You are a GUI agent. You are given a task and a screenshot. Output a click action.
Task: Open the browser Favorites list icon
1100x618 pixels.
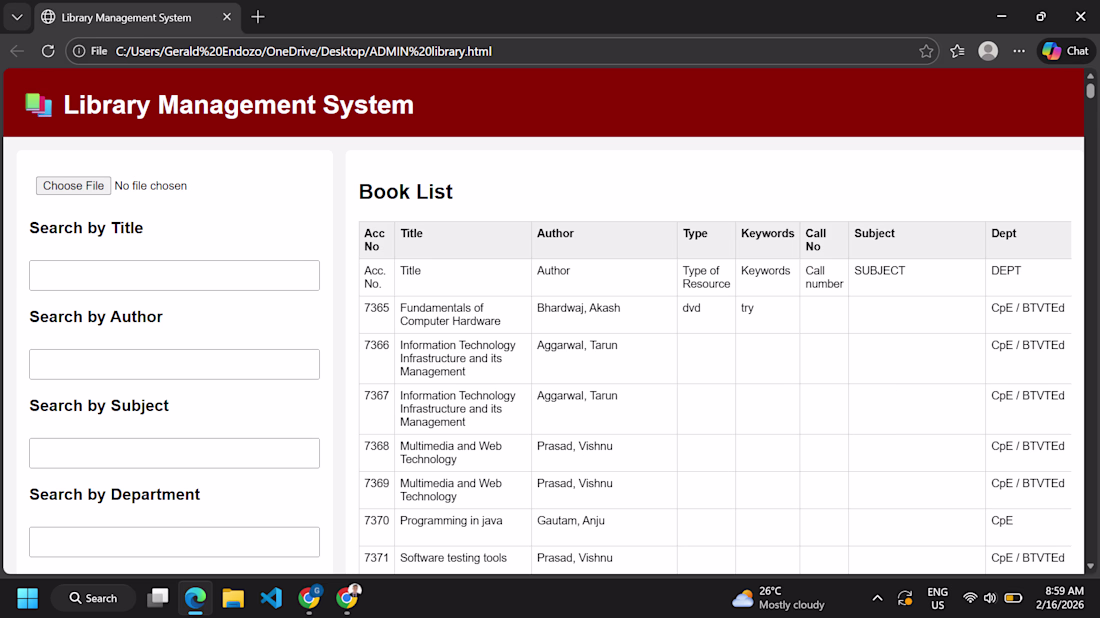[957, 51]
